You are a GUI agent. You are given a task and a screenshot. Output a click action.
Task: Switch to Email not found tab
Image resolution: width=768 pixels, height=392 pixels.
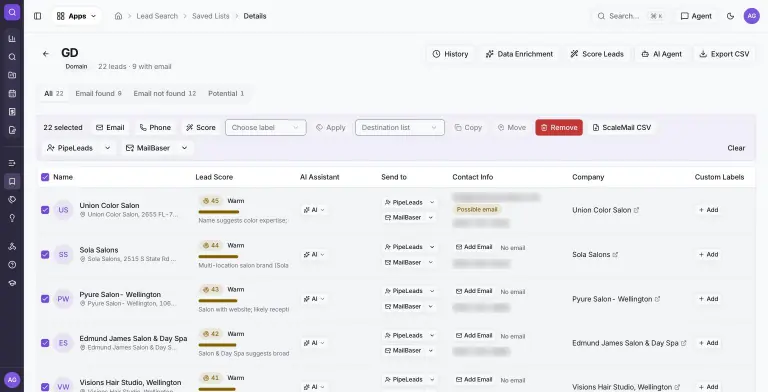pyautogui.click(x=165, y=94)
